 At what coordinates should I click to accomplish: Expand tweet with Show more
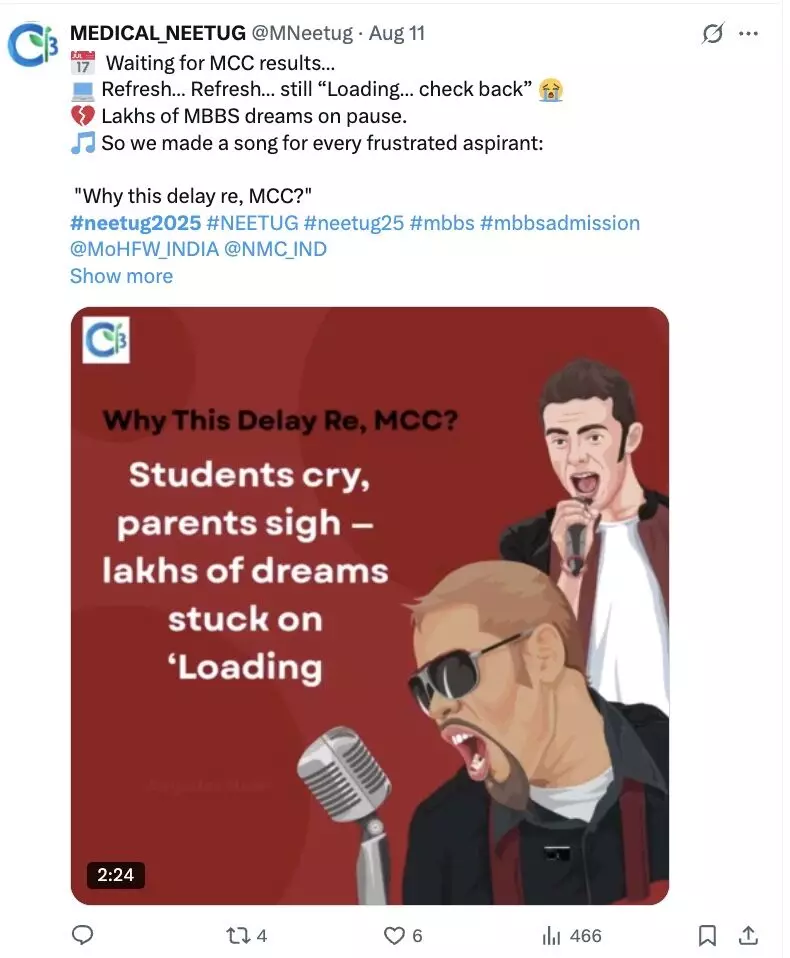point(122,276)
